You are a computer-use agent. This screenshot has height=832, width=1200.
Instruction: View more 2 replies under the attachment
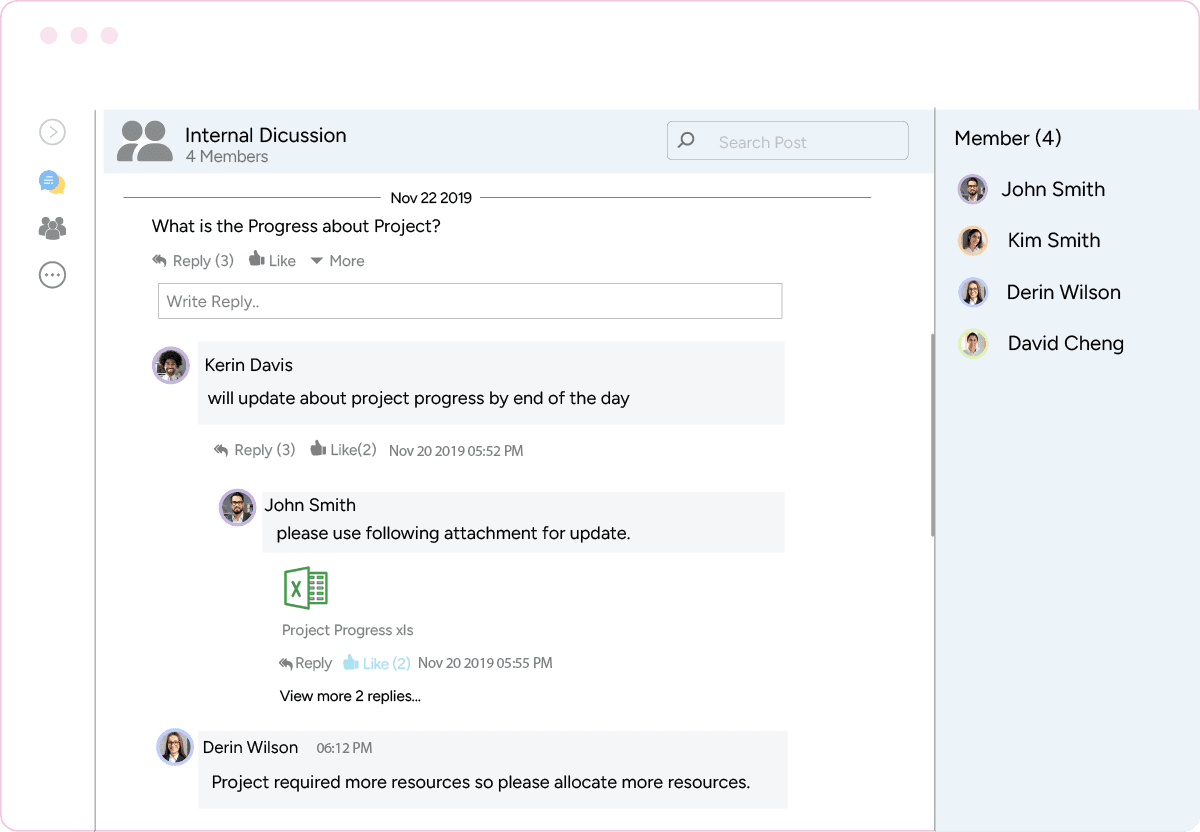click(x=350, y=696)
